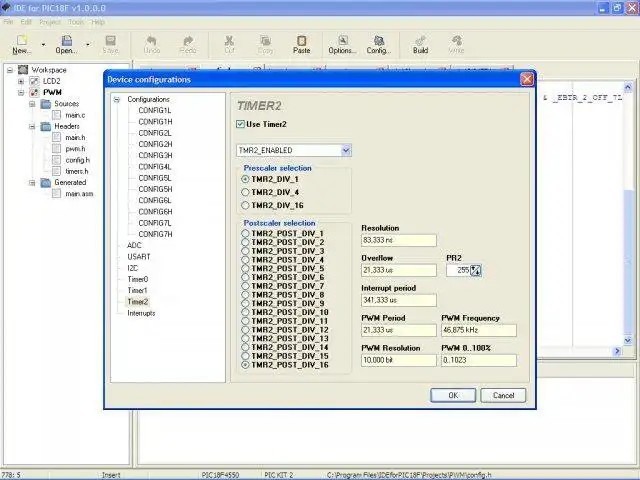This screenshot has width=640, height=480.
Task: Click the Build toolbar icon
Action: point(420,40)
